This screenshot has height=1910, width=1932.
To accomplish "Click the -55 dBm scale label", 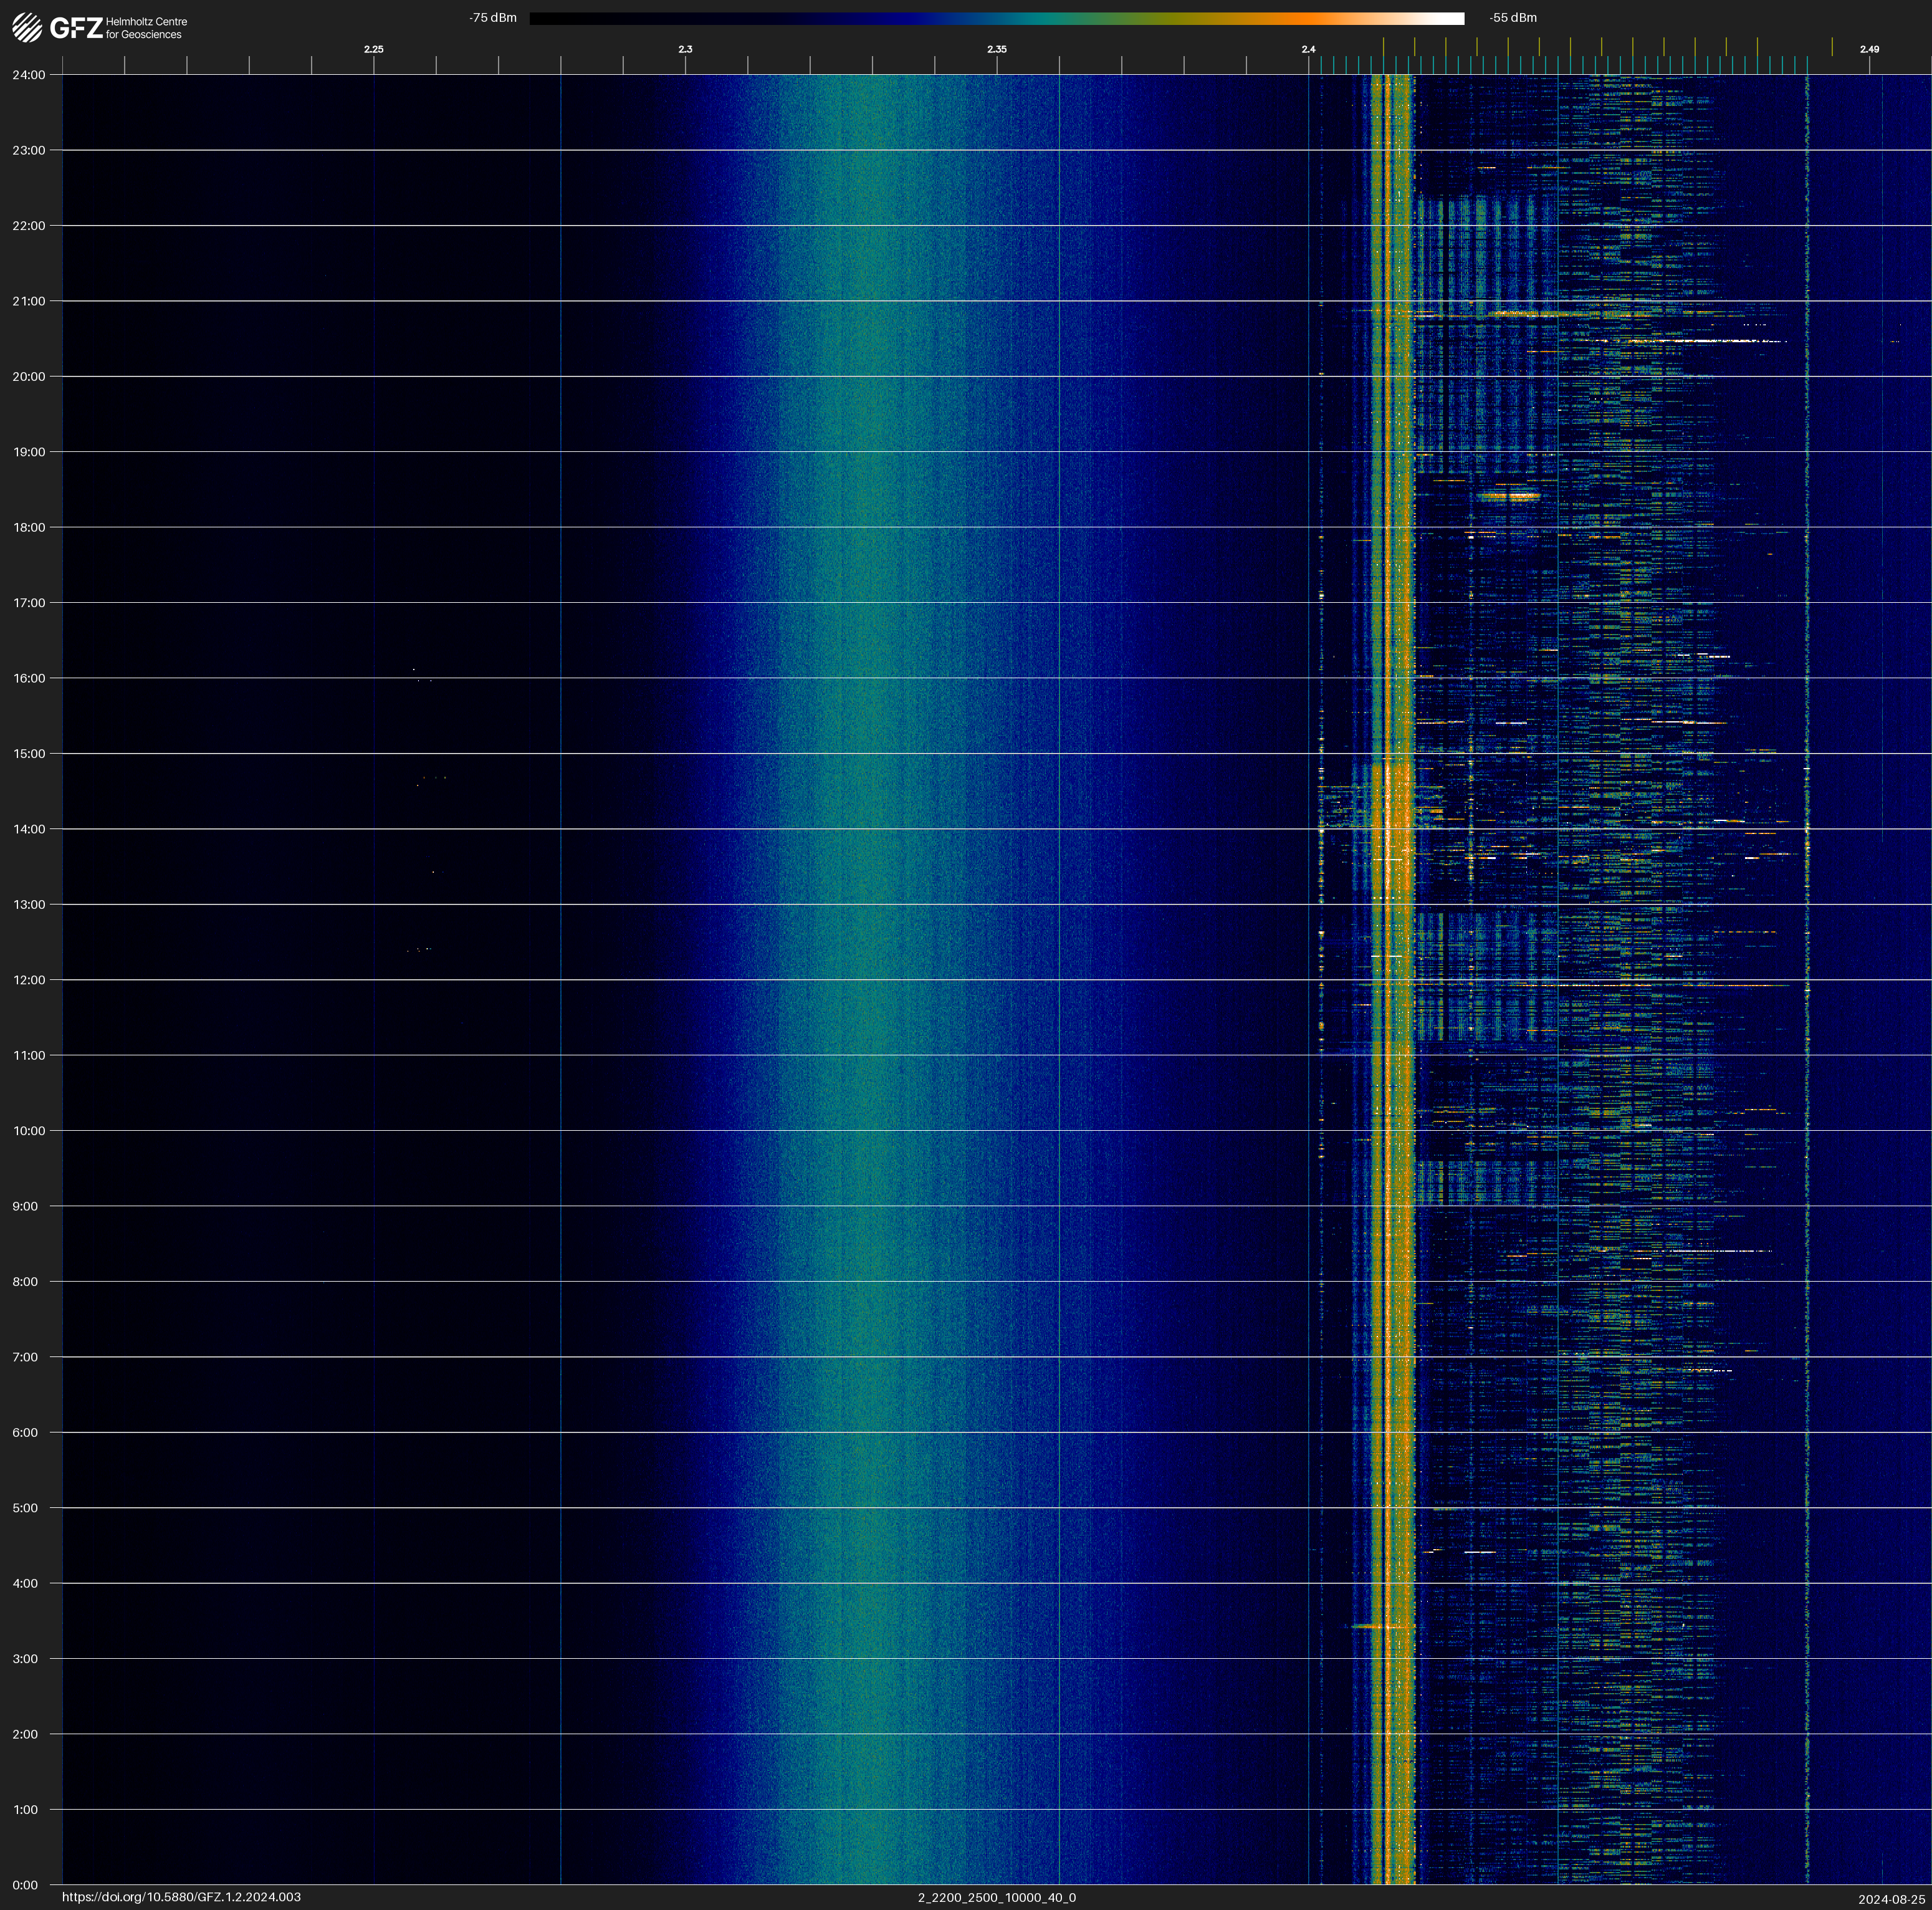I will [x=1513, y=18].
